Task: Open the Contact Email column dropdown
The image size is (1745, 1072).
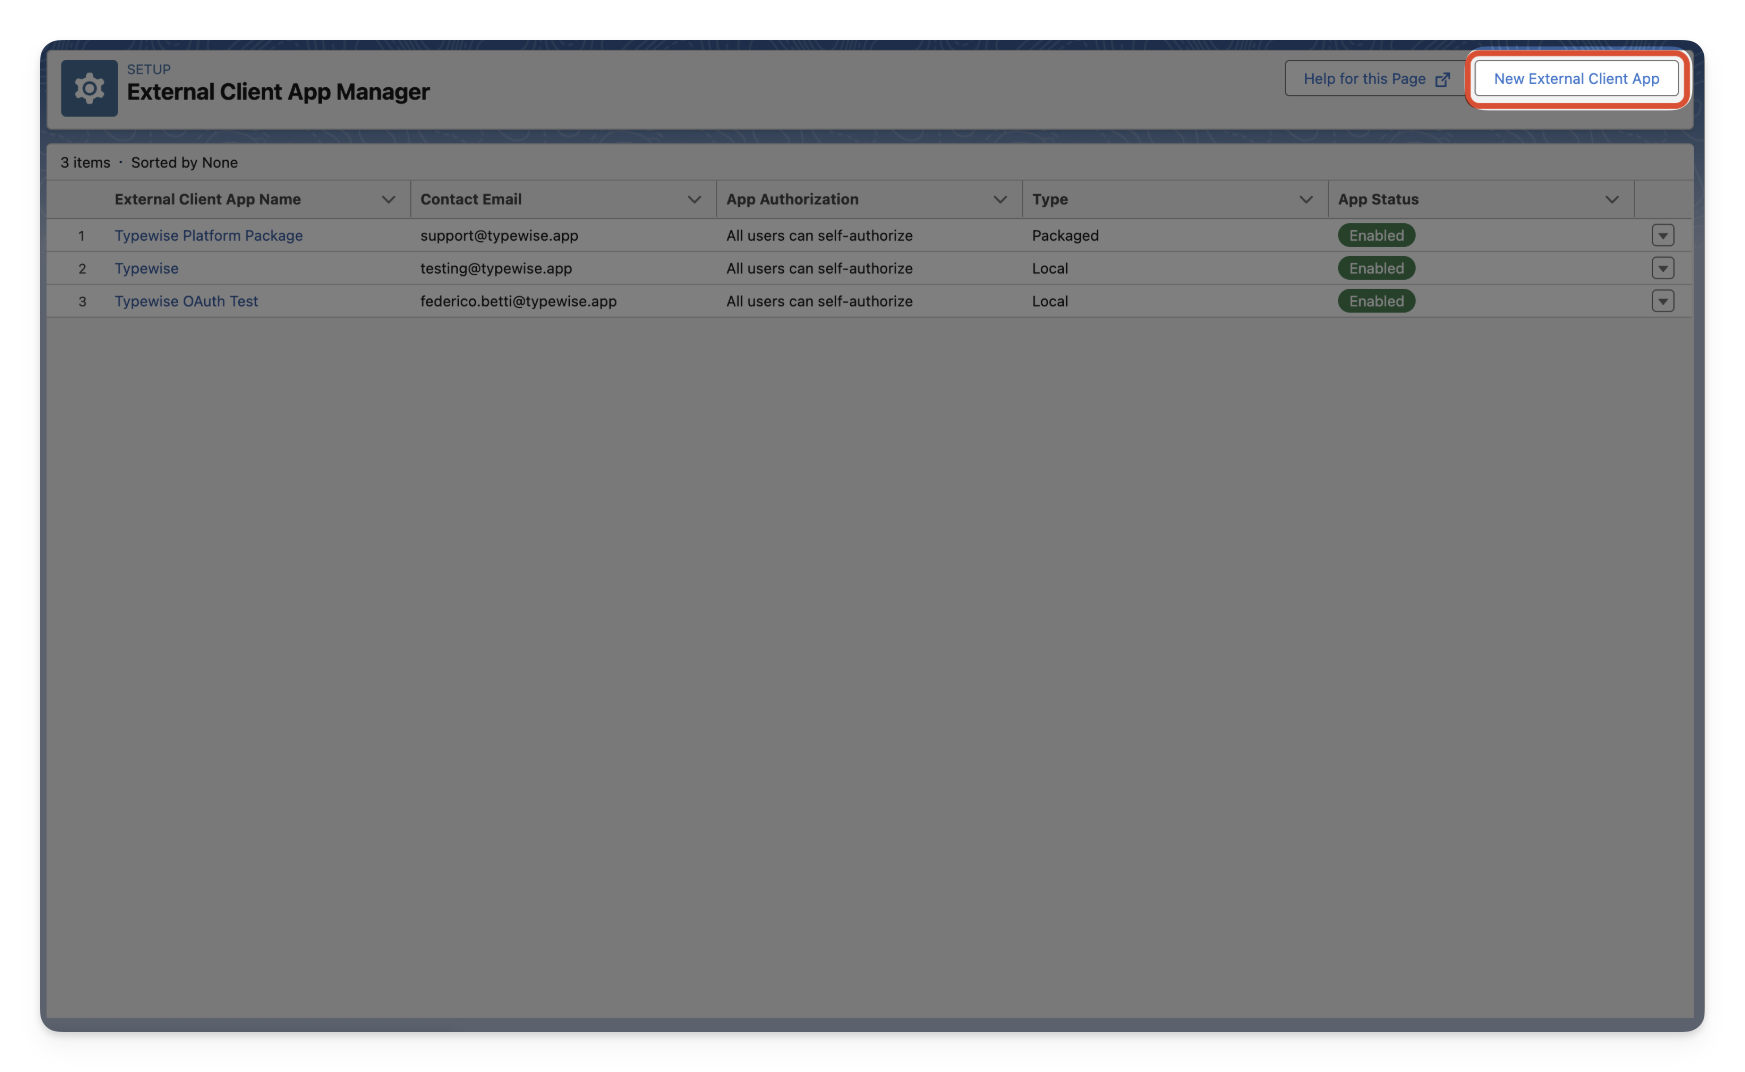Action: click(695, 199)
